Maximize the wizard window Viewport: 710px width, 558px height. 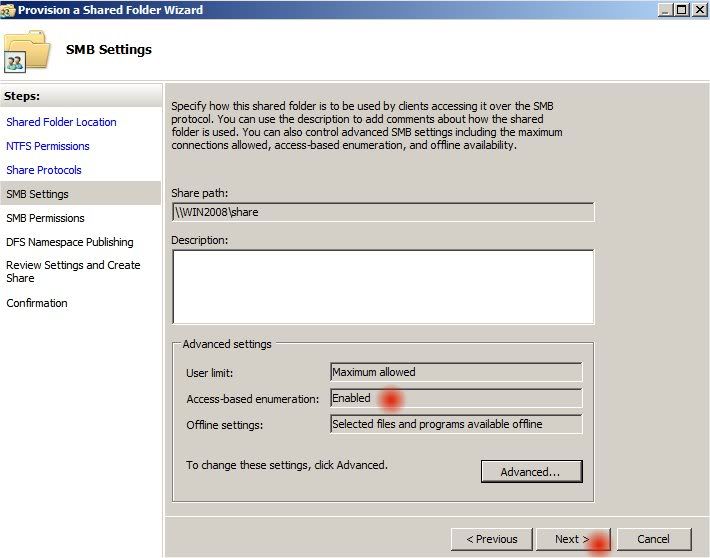[x=681, y=10]
